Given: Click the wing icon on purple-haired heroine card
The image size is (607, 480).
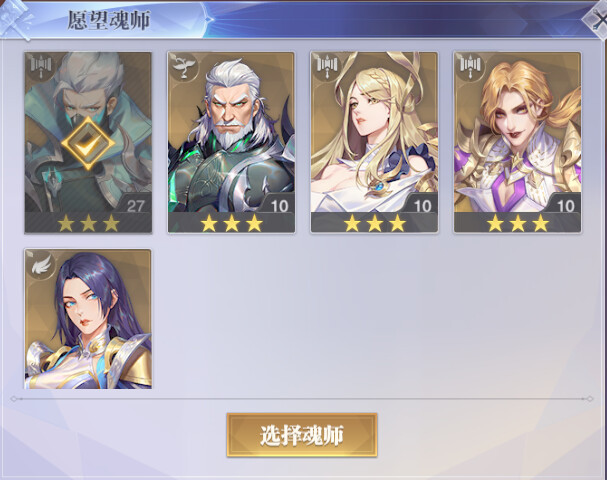Looking at the screenshot, I should pos(41,263).
